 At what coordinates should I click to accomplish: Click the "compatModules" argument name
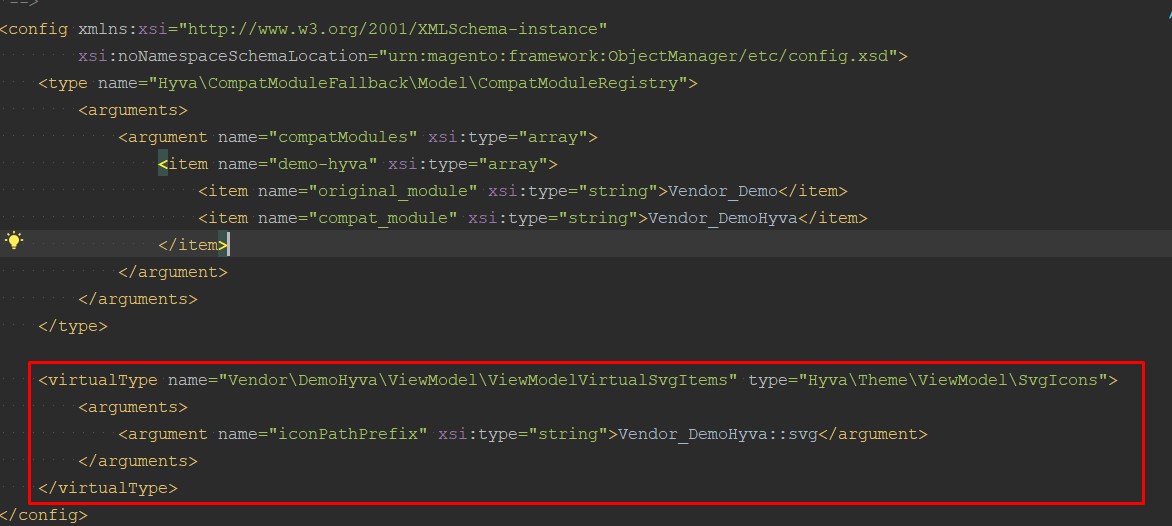[x=343, y=137]
